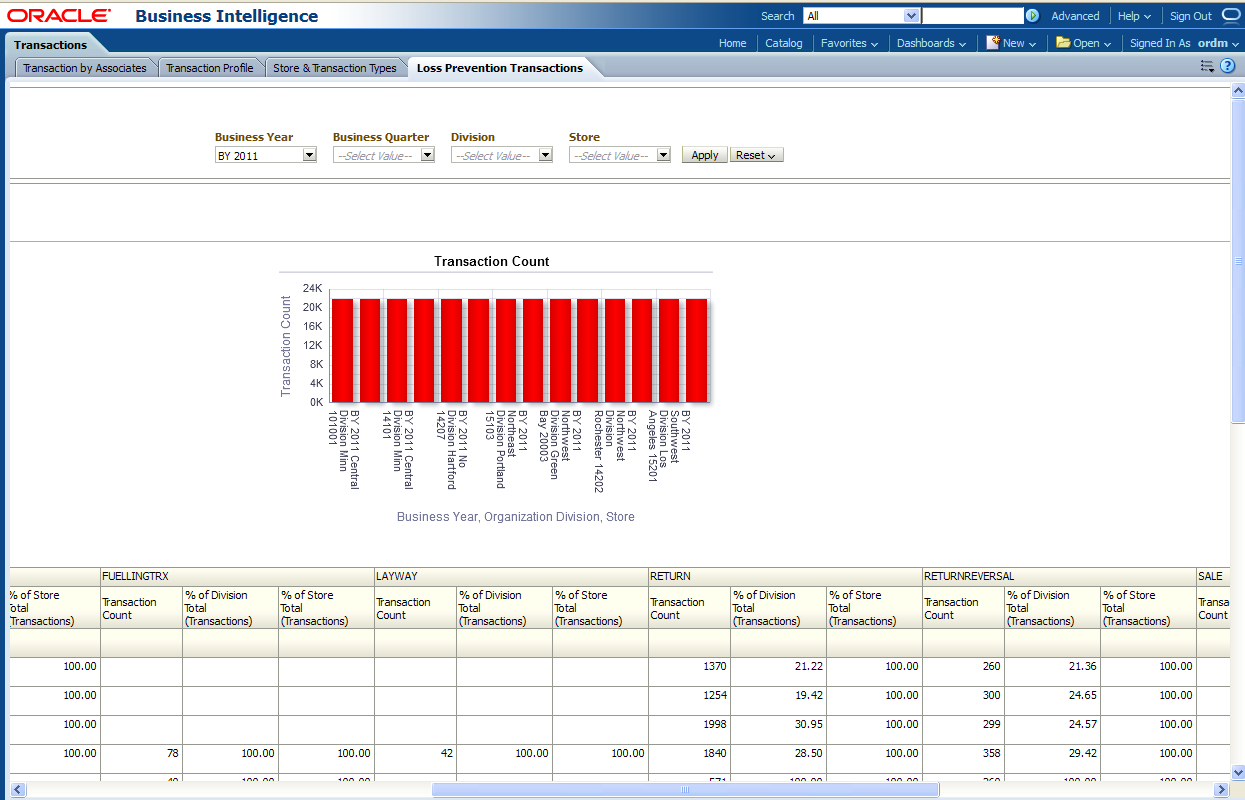
Task: Click the blue help question mark icon
Action: click(x=1228, y=66)
